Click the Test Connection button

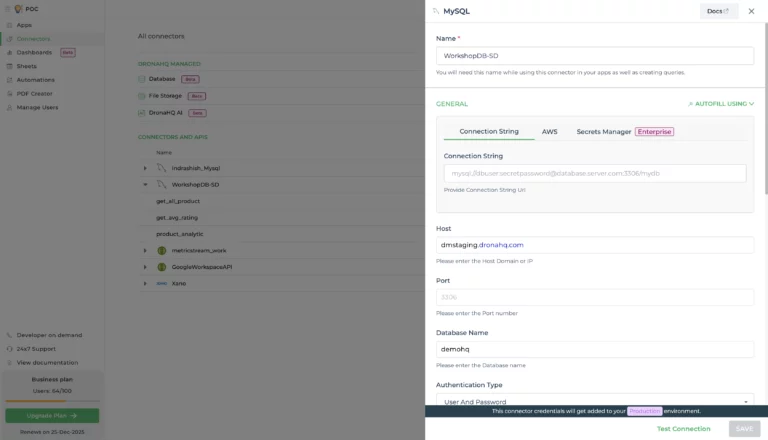pyautogui.click(x=683, y=428)
